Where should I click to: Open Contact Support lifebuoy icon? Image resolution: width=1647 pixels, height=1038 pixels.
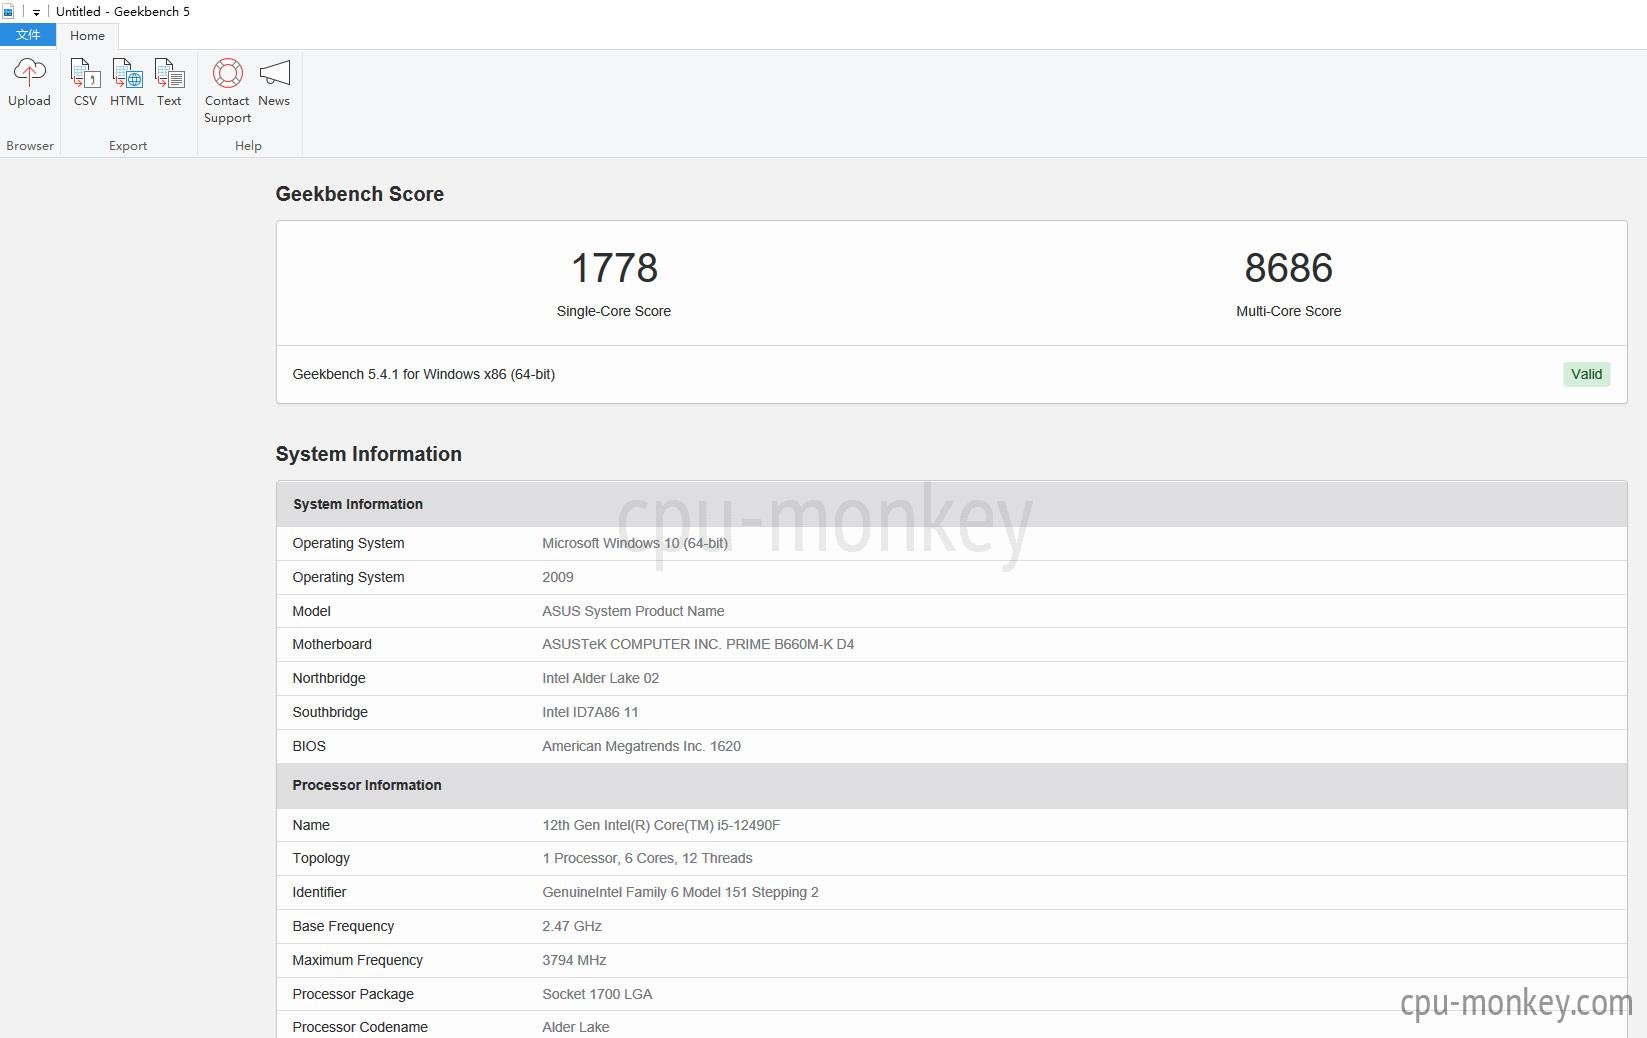pos(227,73)
